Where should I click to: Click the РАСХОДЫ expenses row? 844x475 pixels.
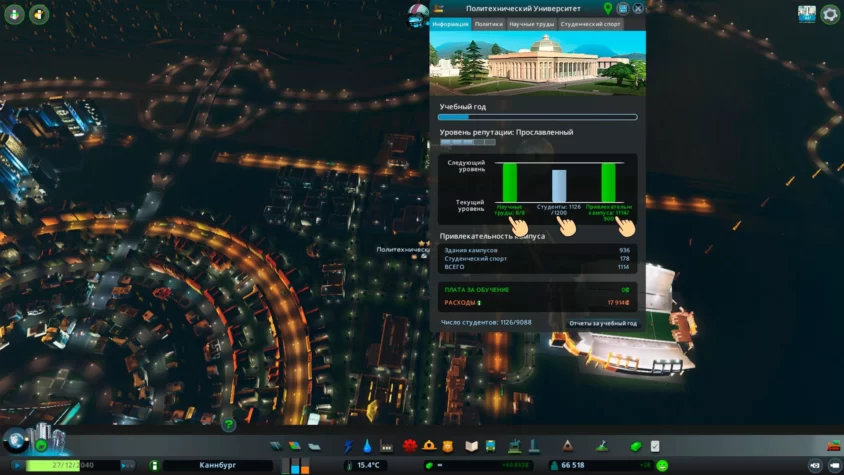[x=537, y=303]
